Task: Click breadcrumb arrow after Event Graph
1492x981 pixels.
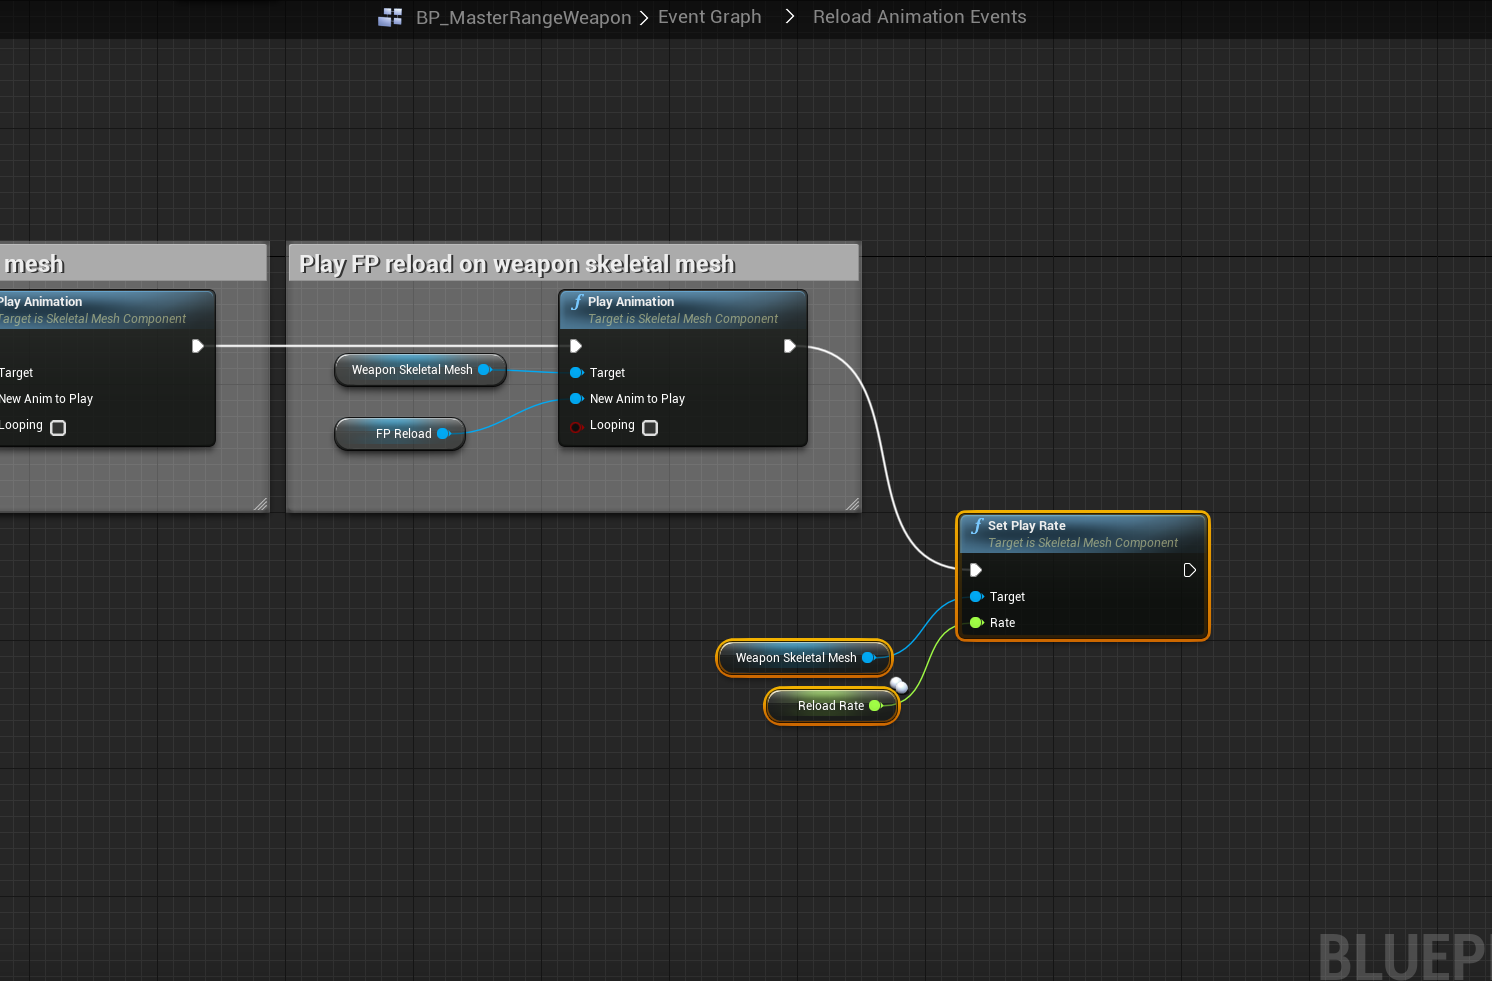Action: pos(790,17)
